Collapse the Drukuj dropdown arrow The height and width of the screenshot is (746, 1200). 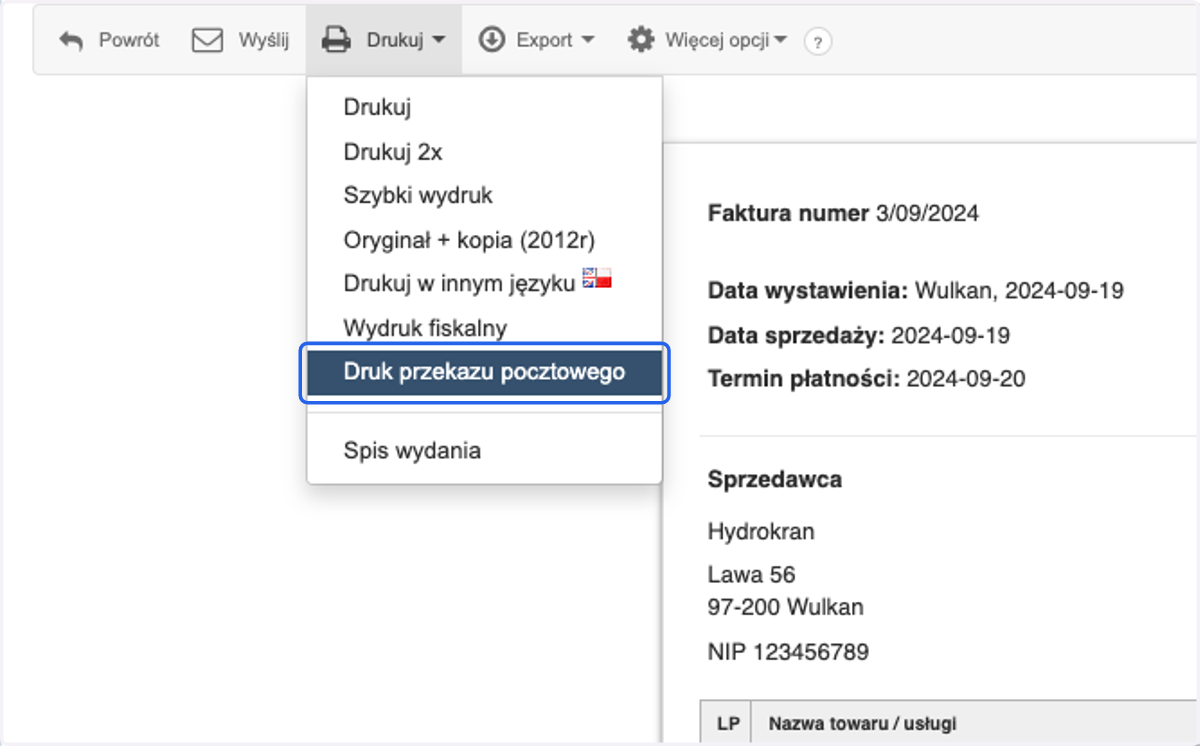(x=439, y=41)
